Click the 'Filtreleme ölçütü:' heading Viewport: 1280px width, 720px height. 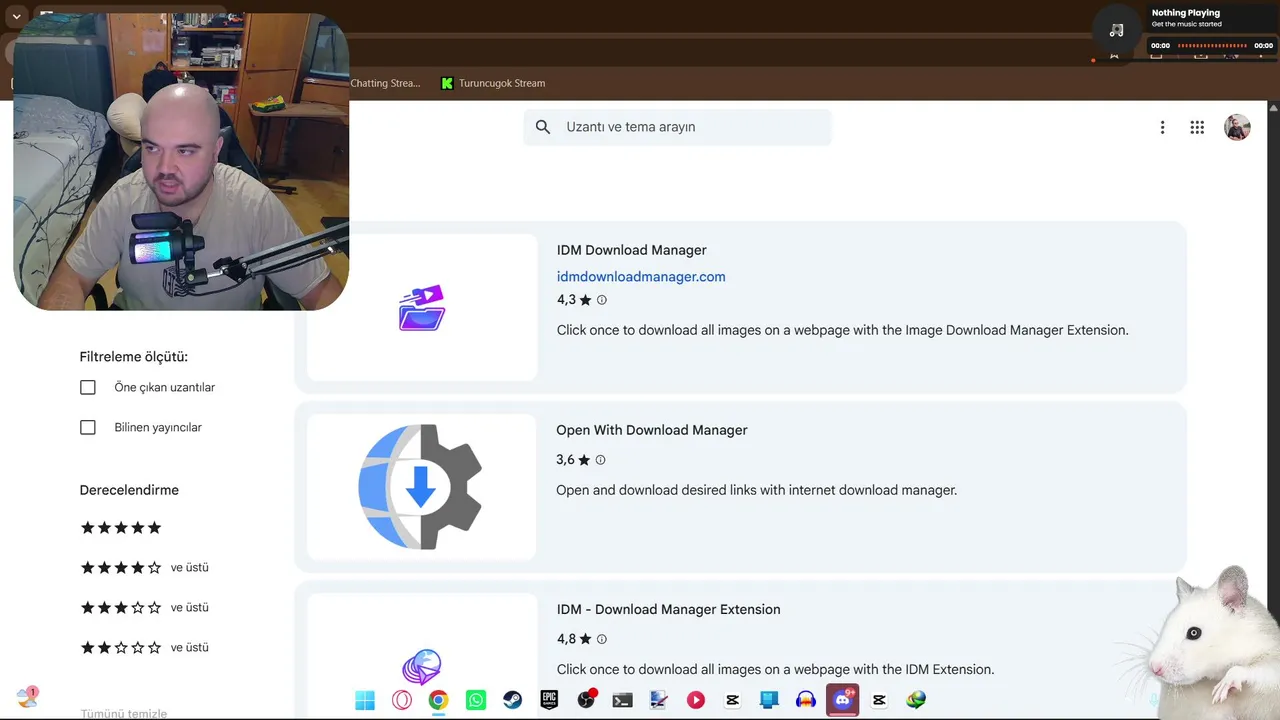point(134,357)
